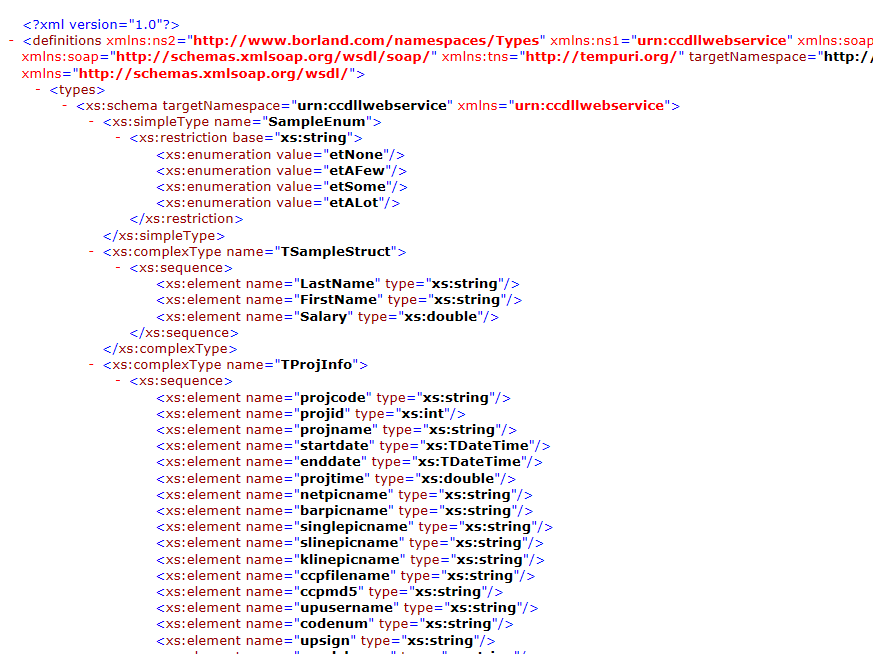Collapse the root definitions element
This screenshot has width=873, height=654.
(11, 41)
